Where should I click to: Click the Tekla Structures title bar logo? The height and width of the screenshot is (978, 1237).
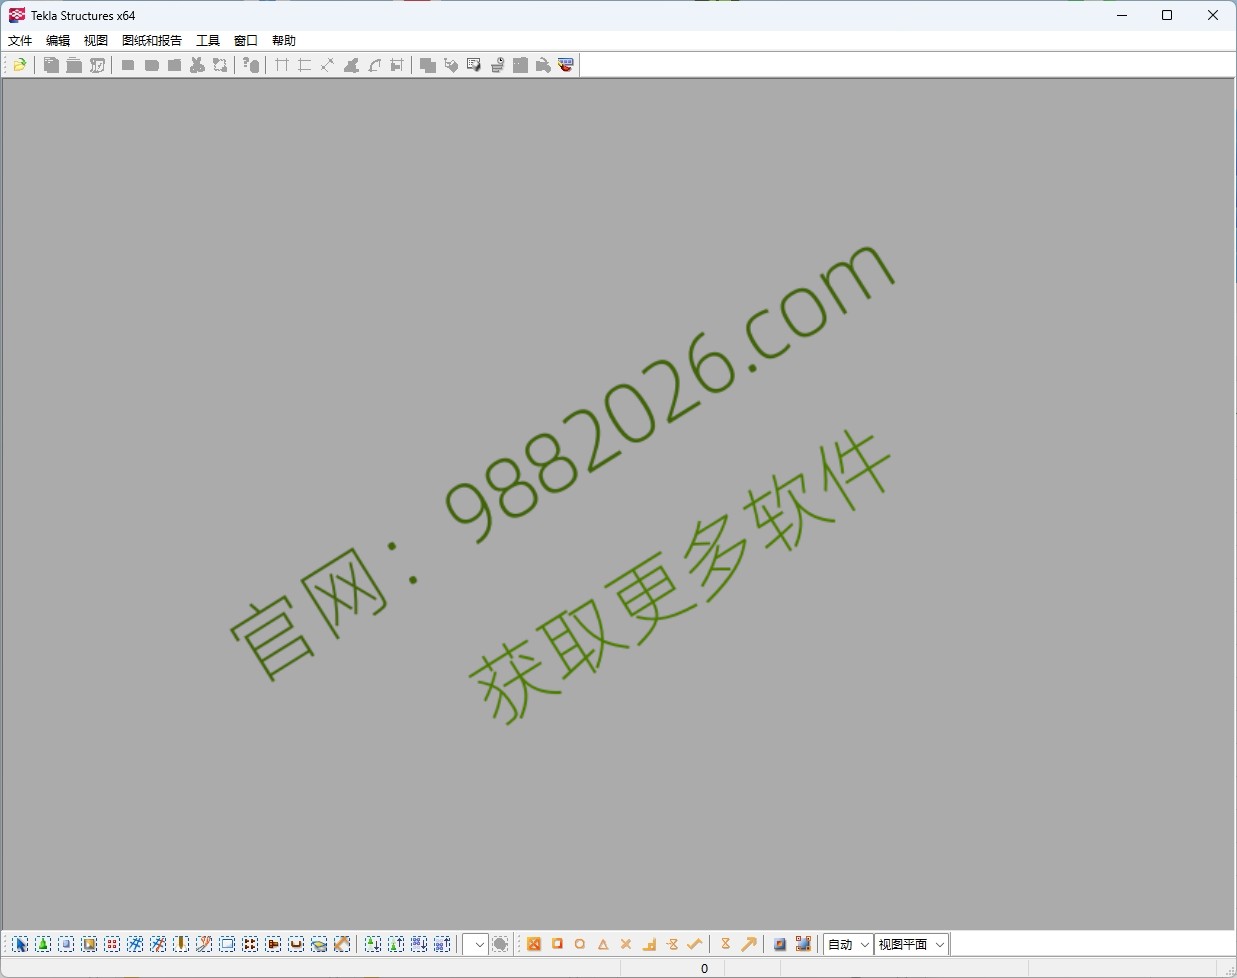tap(17, 15)
